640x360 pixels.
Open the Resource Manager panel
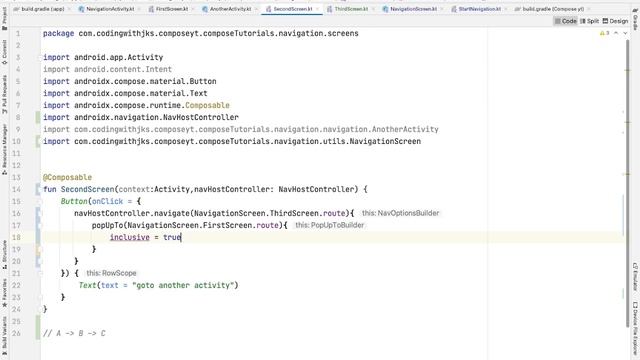pyautogui.click(x=4, y=149)
